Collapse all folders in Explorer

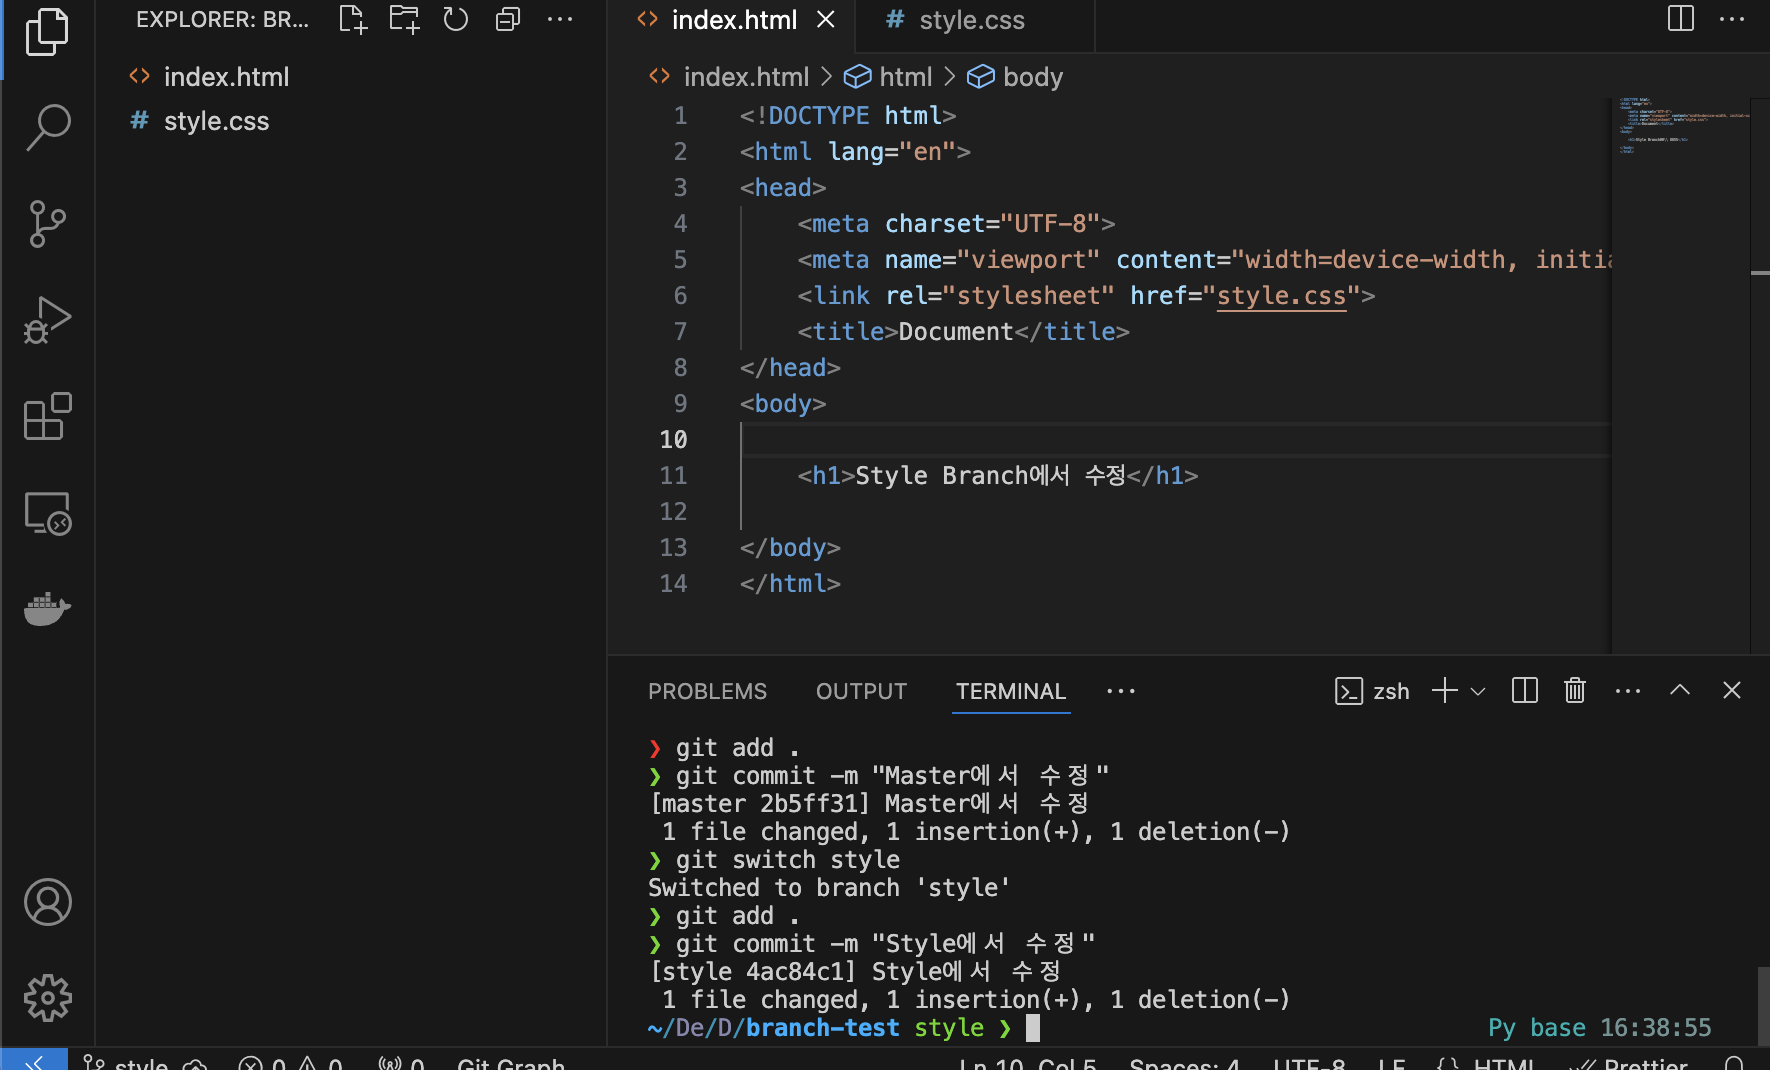(x=508, y=19)
